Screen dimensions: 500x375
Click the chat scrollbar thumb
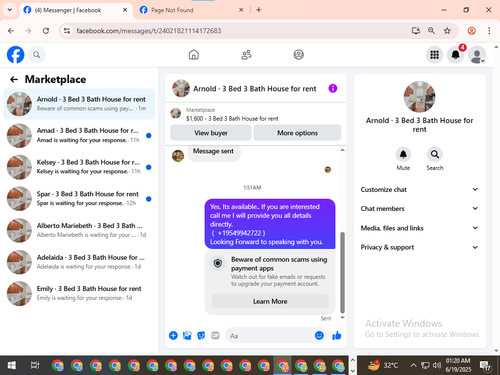click(x=342, y=272)
